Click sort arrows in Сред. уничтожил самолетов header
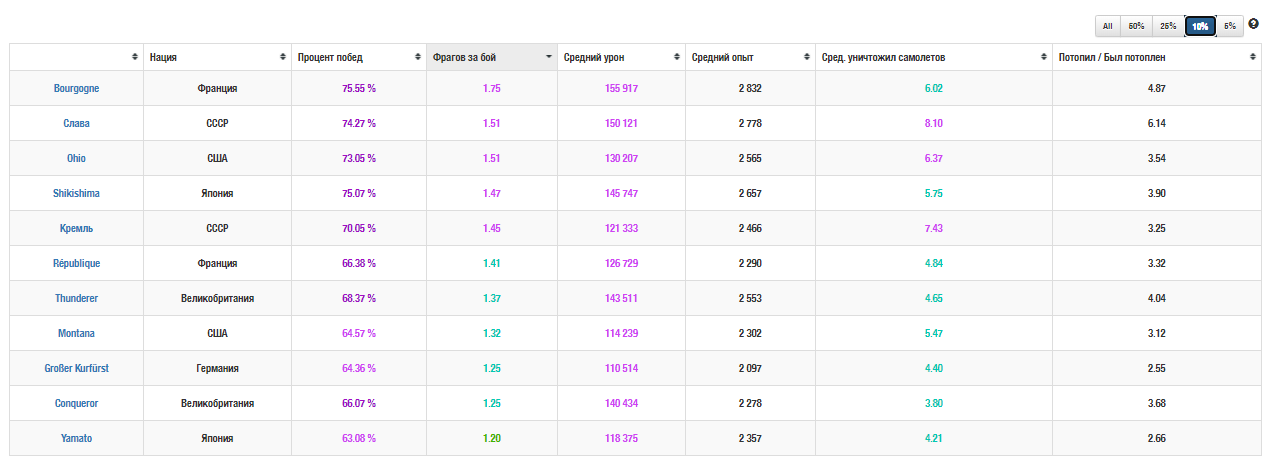1280x471 pixels. click(1043, 58)
